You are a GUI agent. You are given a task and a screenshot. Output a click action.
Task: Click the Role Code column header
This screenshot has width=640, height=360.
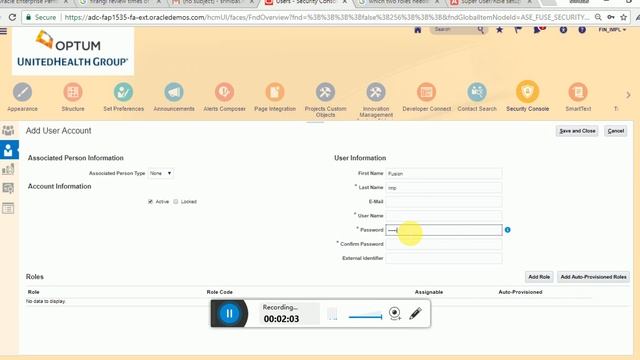coord(219,292)
